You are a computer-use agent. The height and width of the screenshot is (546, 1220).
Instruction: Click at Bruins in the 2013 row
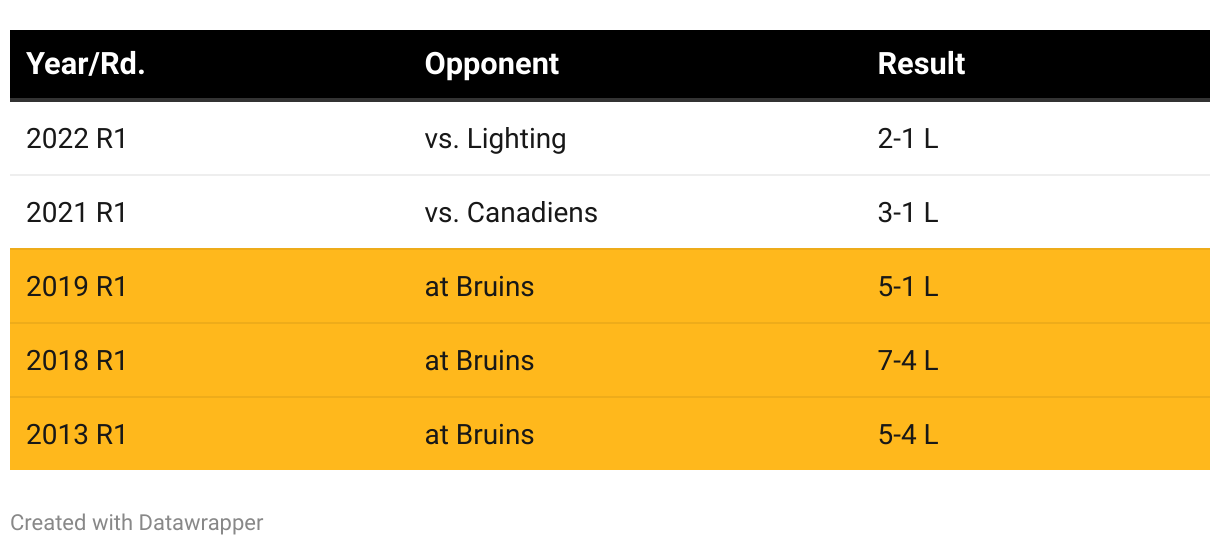(x=479, y=435)
